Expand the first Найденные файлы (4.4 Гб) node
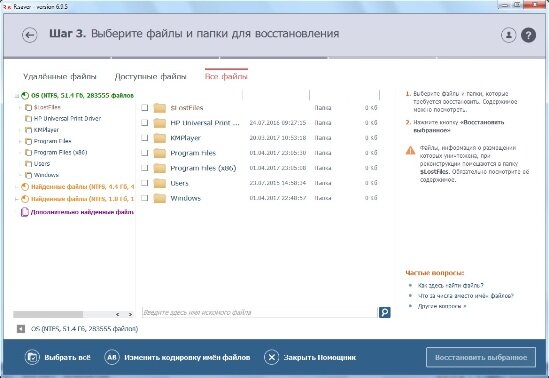 pos(16,187)
